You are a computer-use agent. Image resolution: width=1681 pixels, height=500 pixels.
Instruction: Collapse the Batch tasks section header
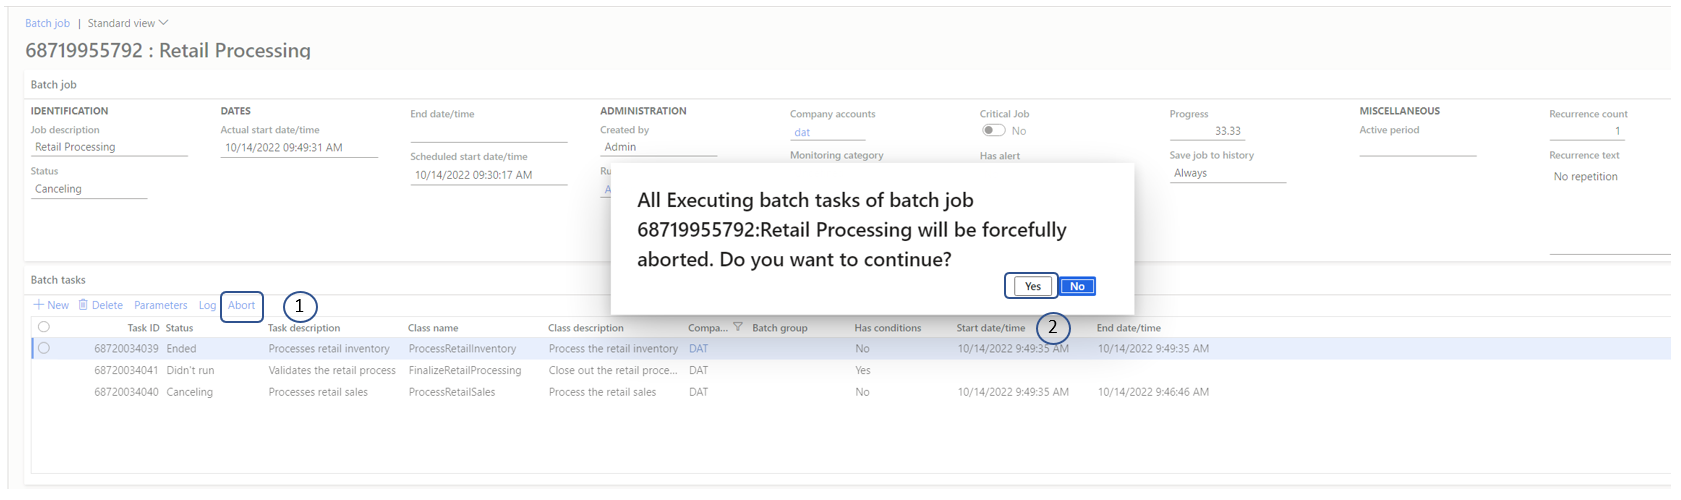[58, 280]
